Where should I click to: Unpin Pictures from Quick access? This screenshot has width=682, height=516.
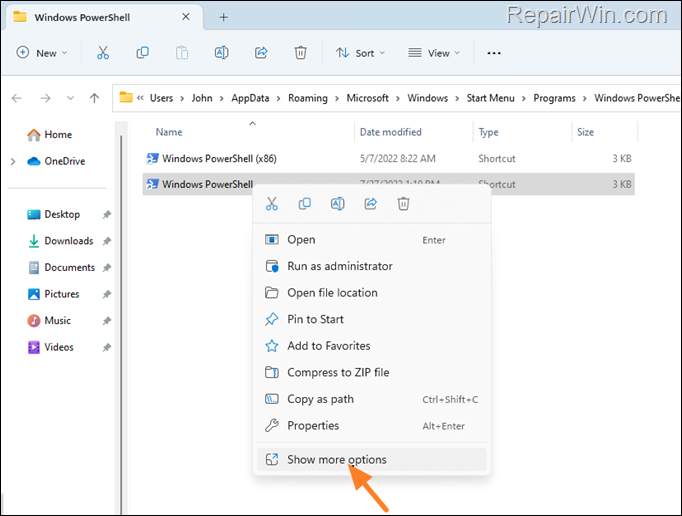(107, 294)
